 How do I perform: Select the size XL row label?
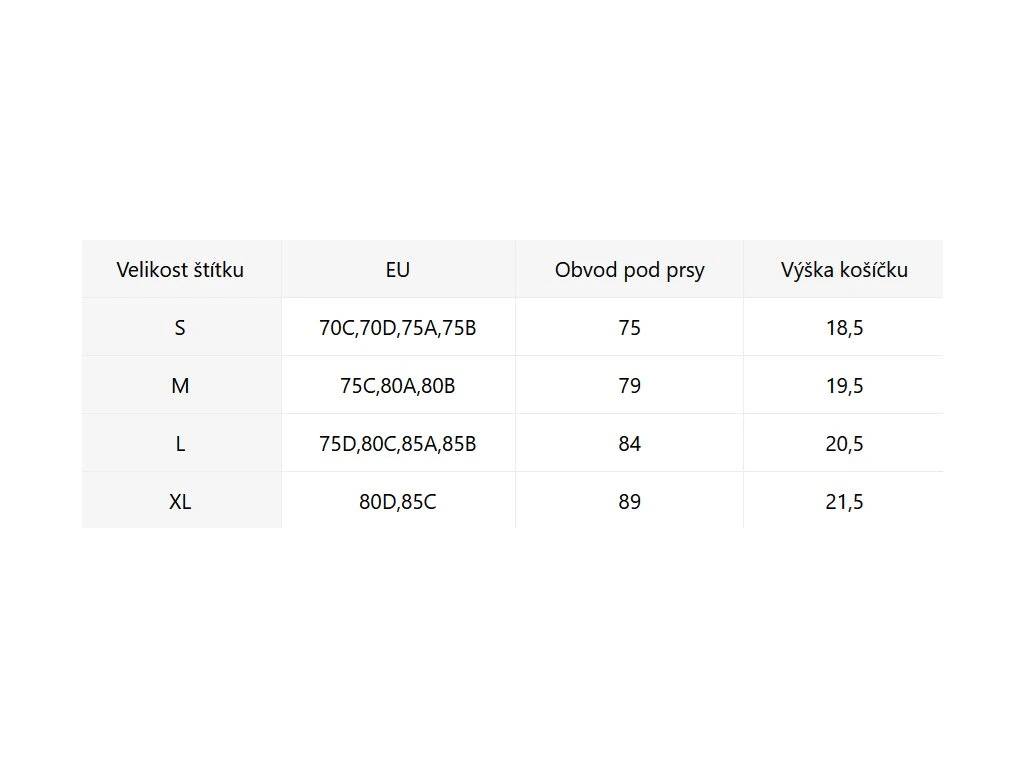pos(180,502)
